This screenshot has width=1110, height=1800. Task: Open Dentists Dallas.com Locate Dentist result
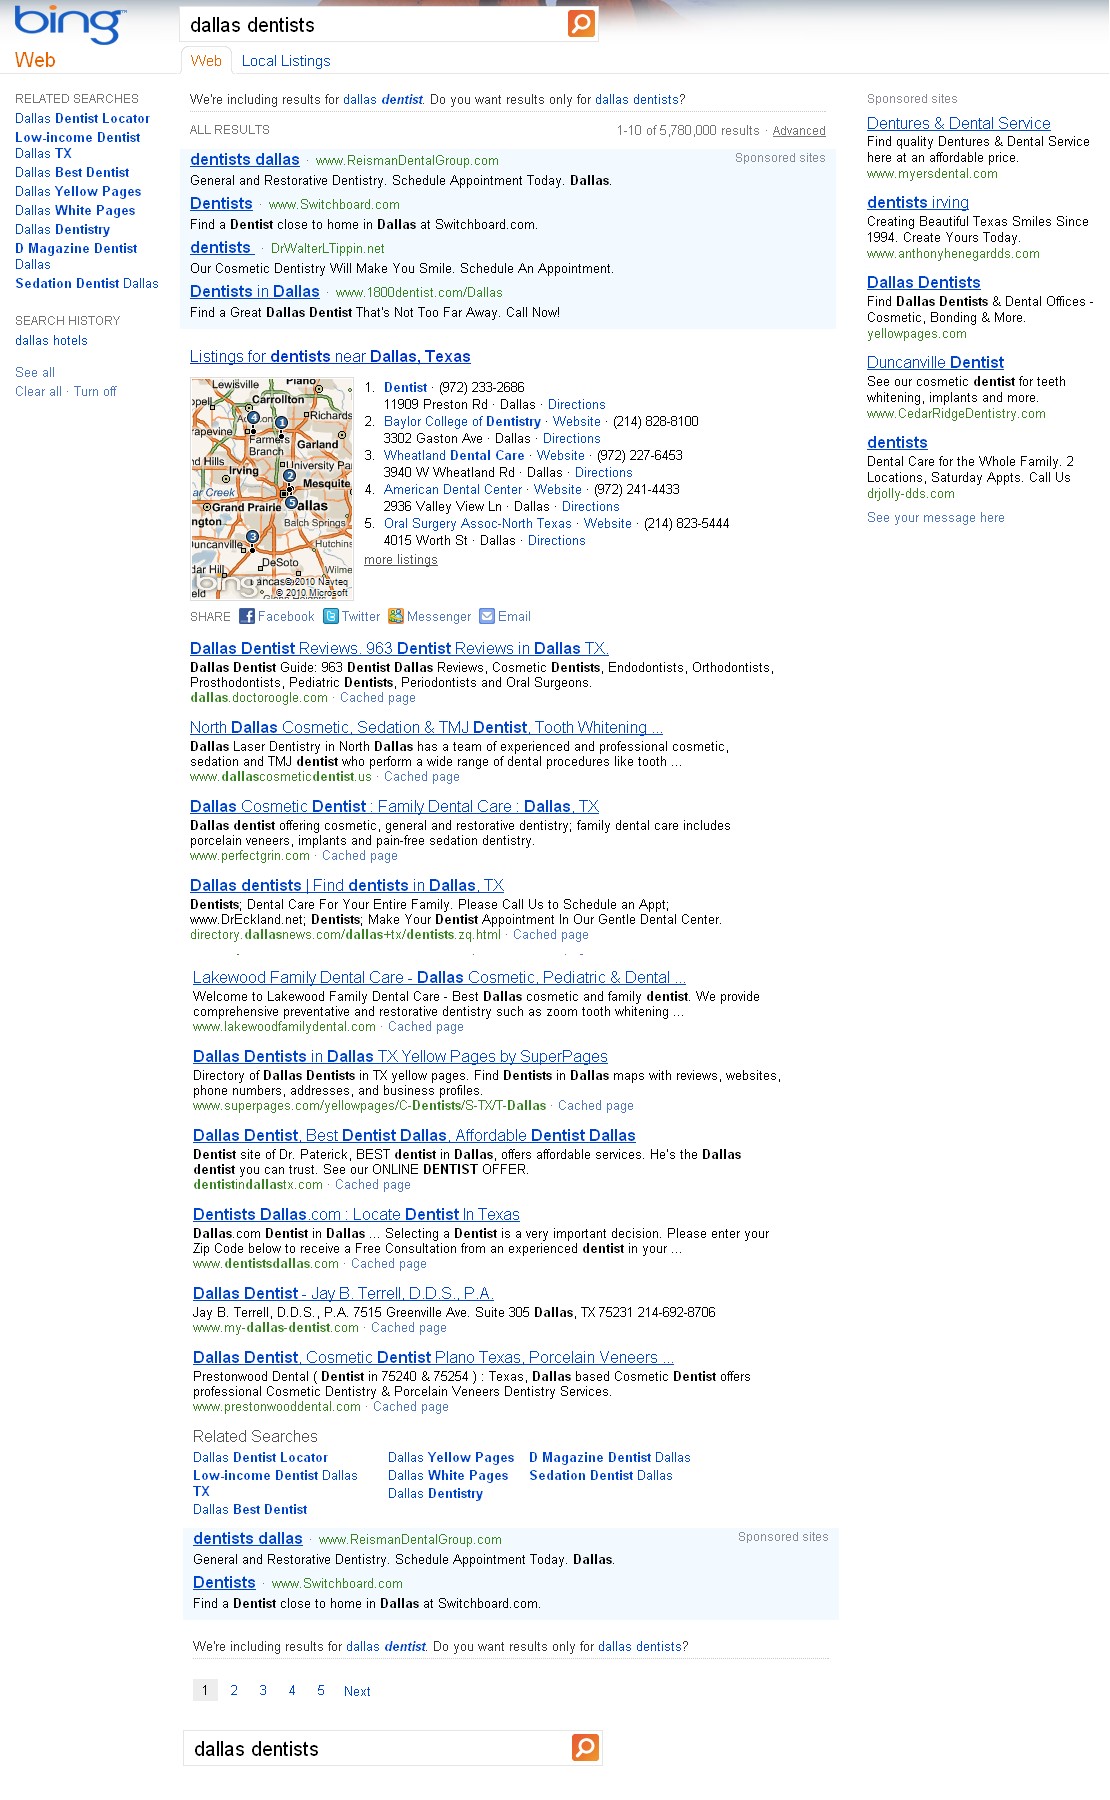[x=356, y=1214]
